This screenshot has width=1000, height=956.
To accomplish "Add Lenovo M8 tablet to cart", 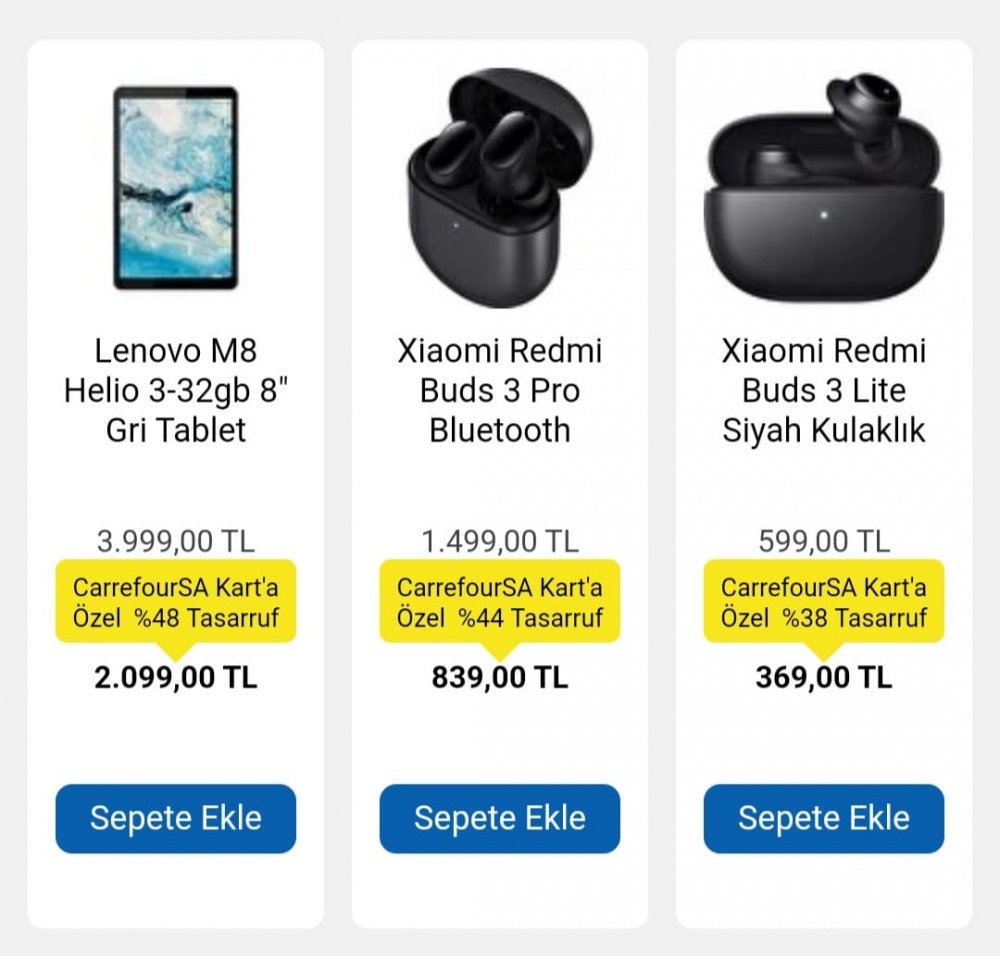I will click(x=176, y=818).
